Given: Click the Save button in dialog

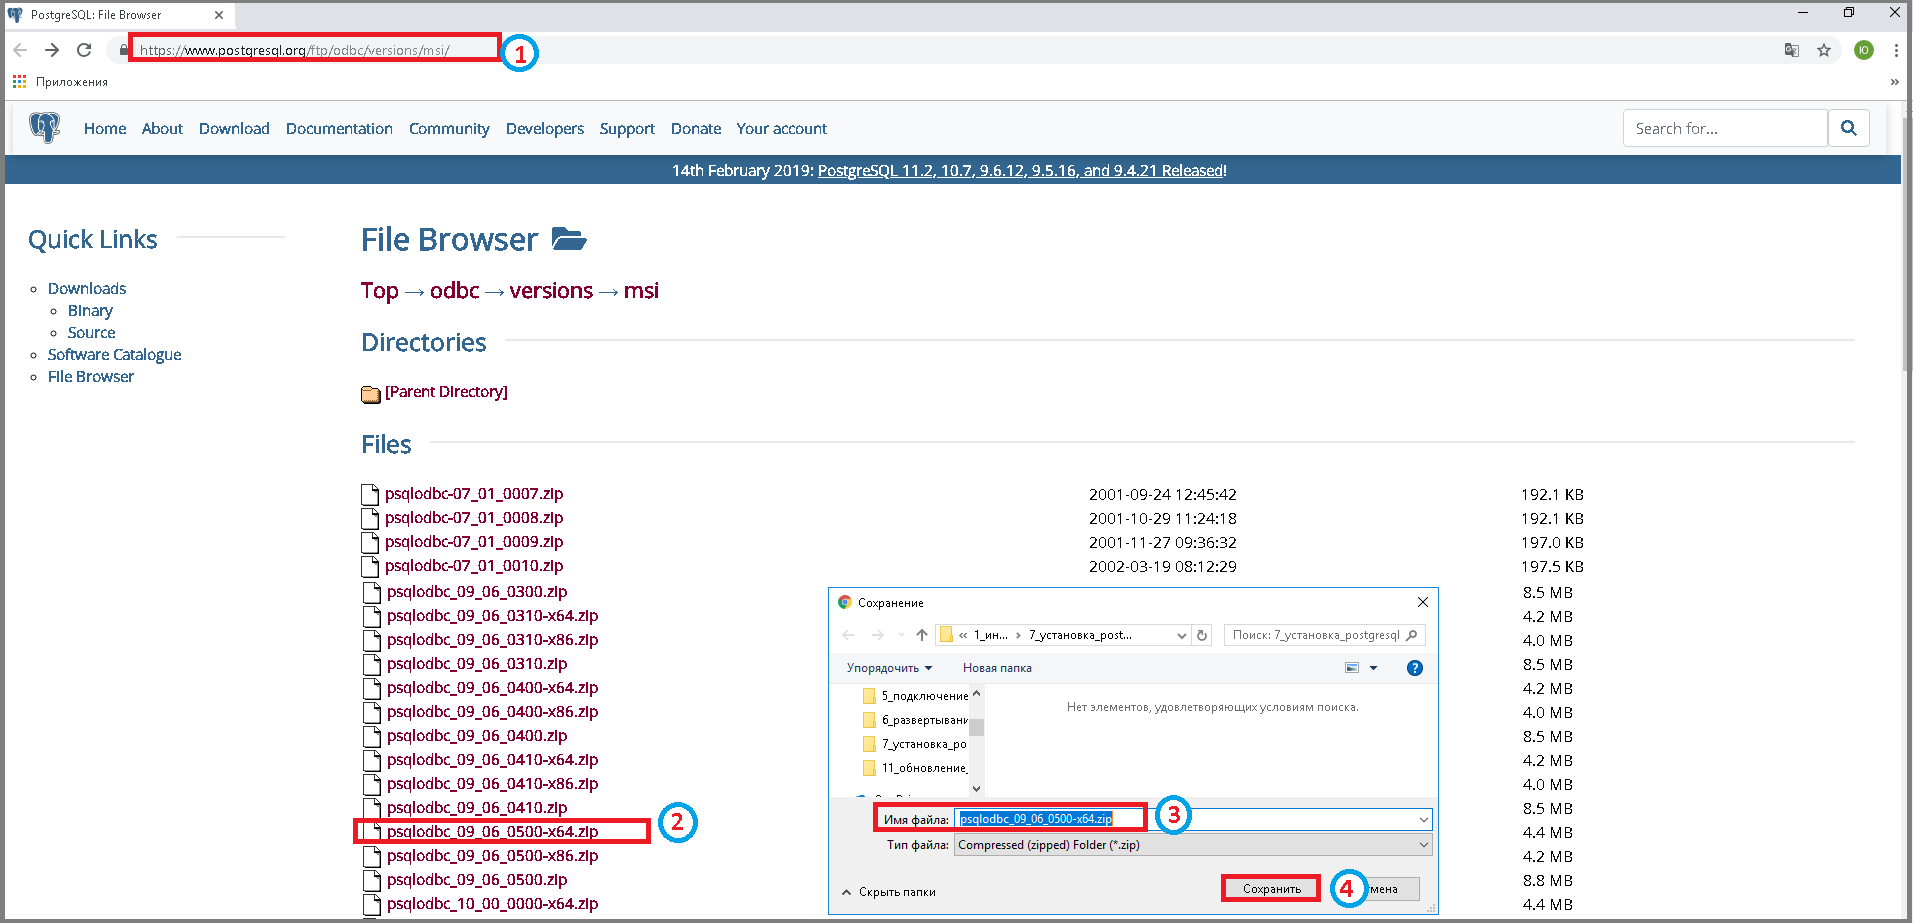Looking at the screenshot, I should point(1272,889).
